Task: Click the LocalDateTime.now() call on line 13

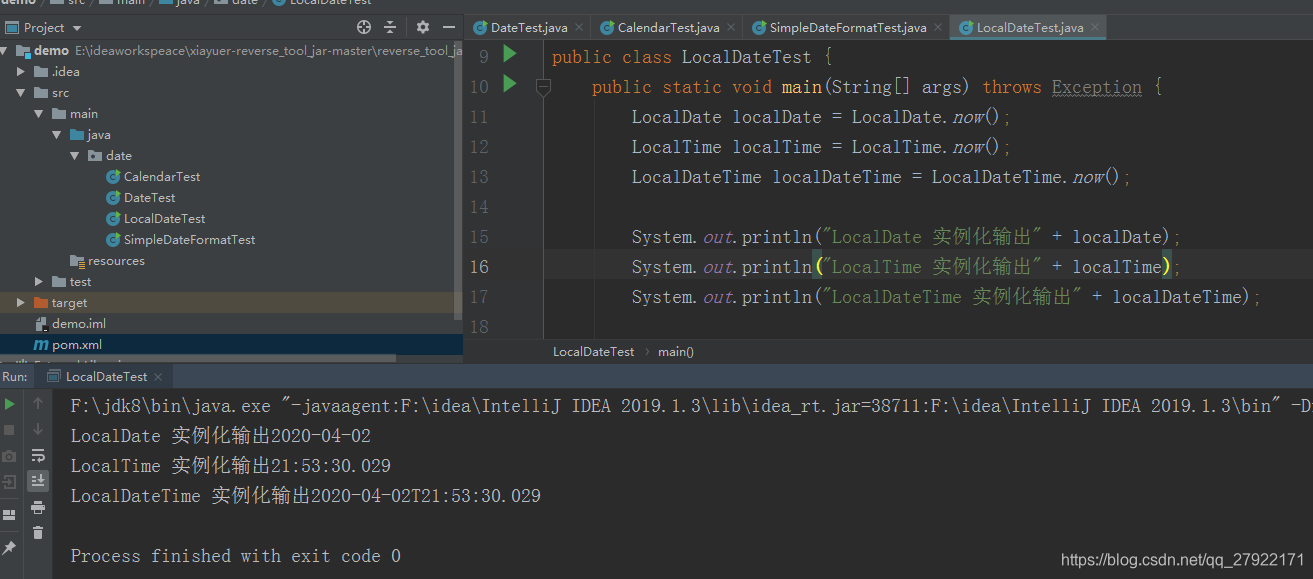Action: click(1026, 177)
